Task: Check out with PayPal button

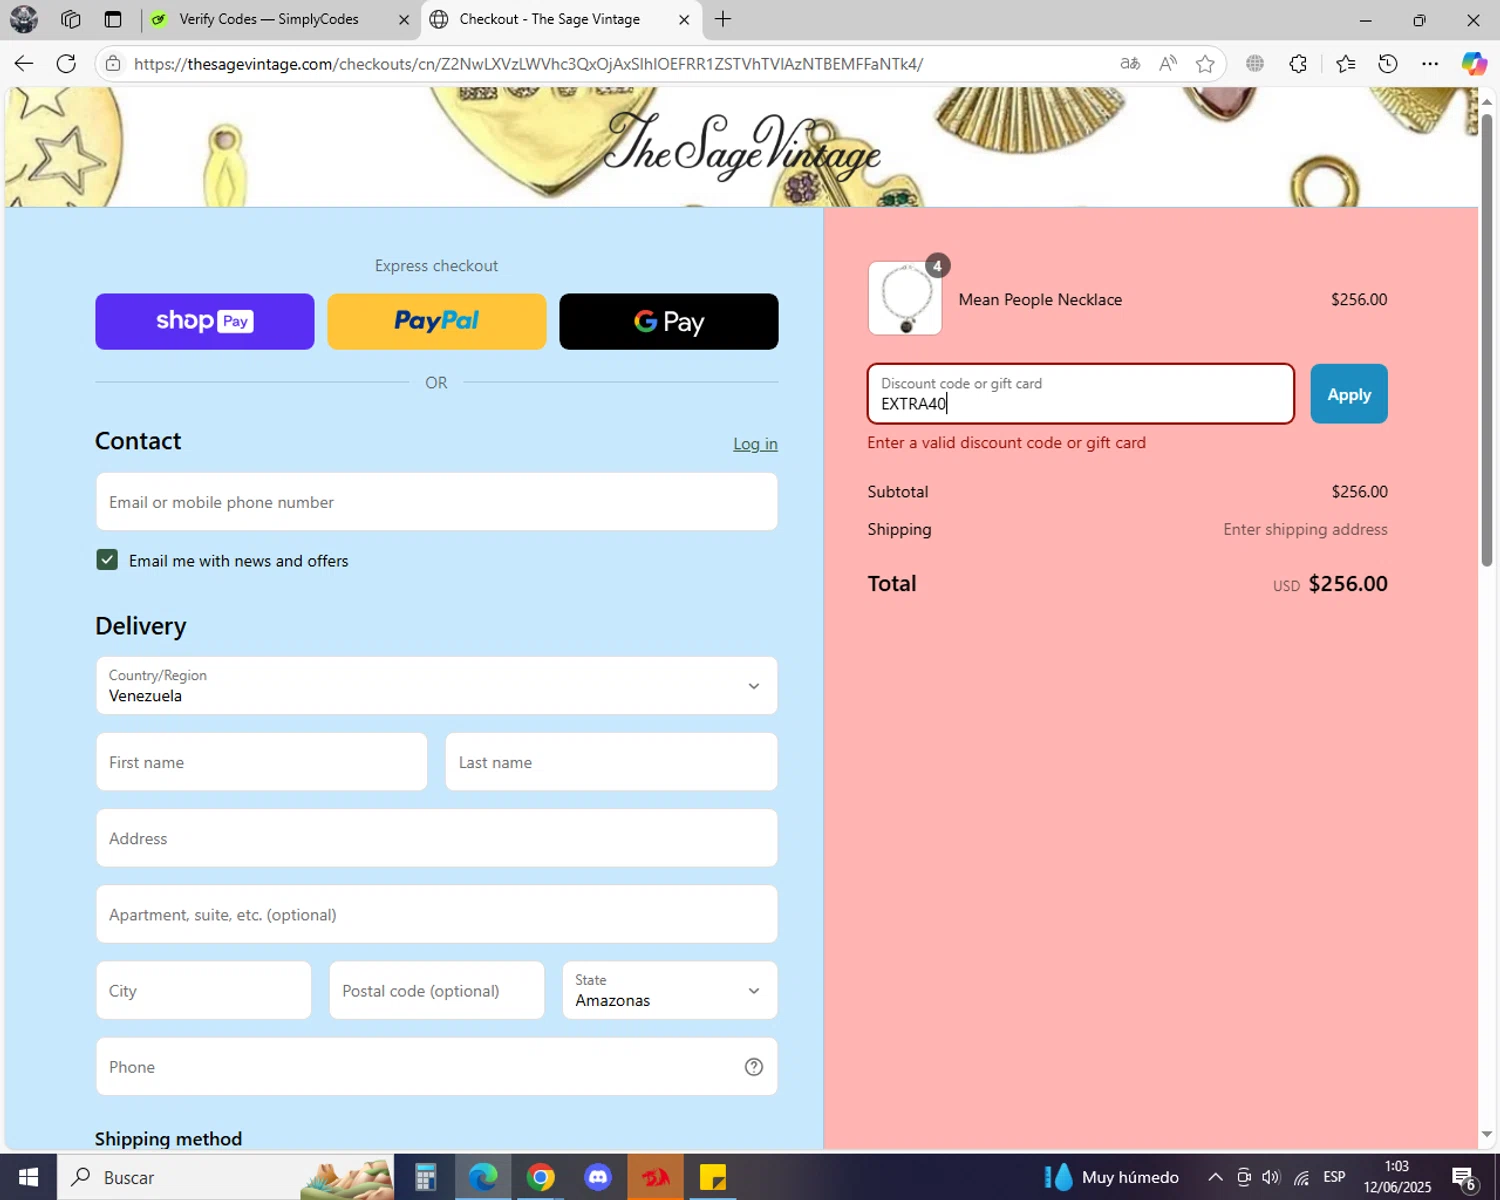Action: pos(437,321)
